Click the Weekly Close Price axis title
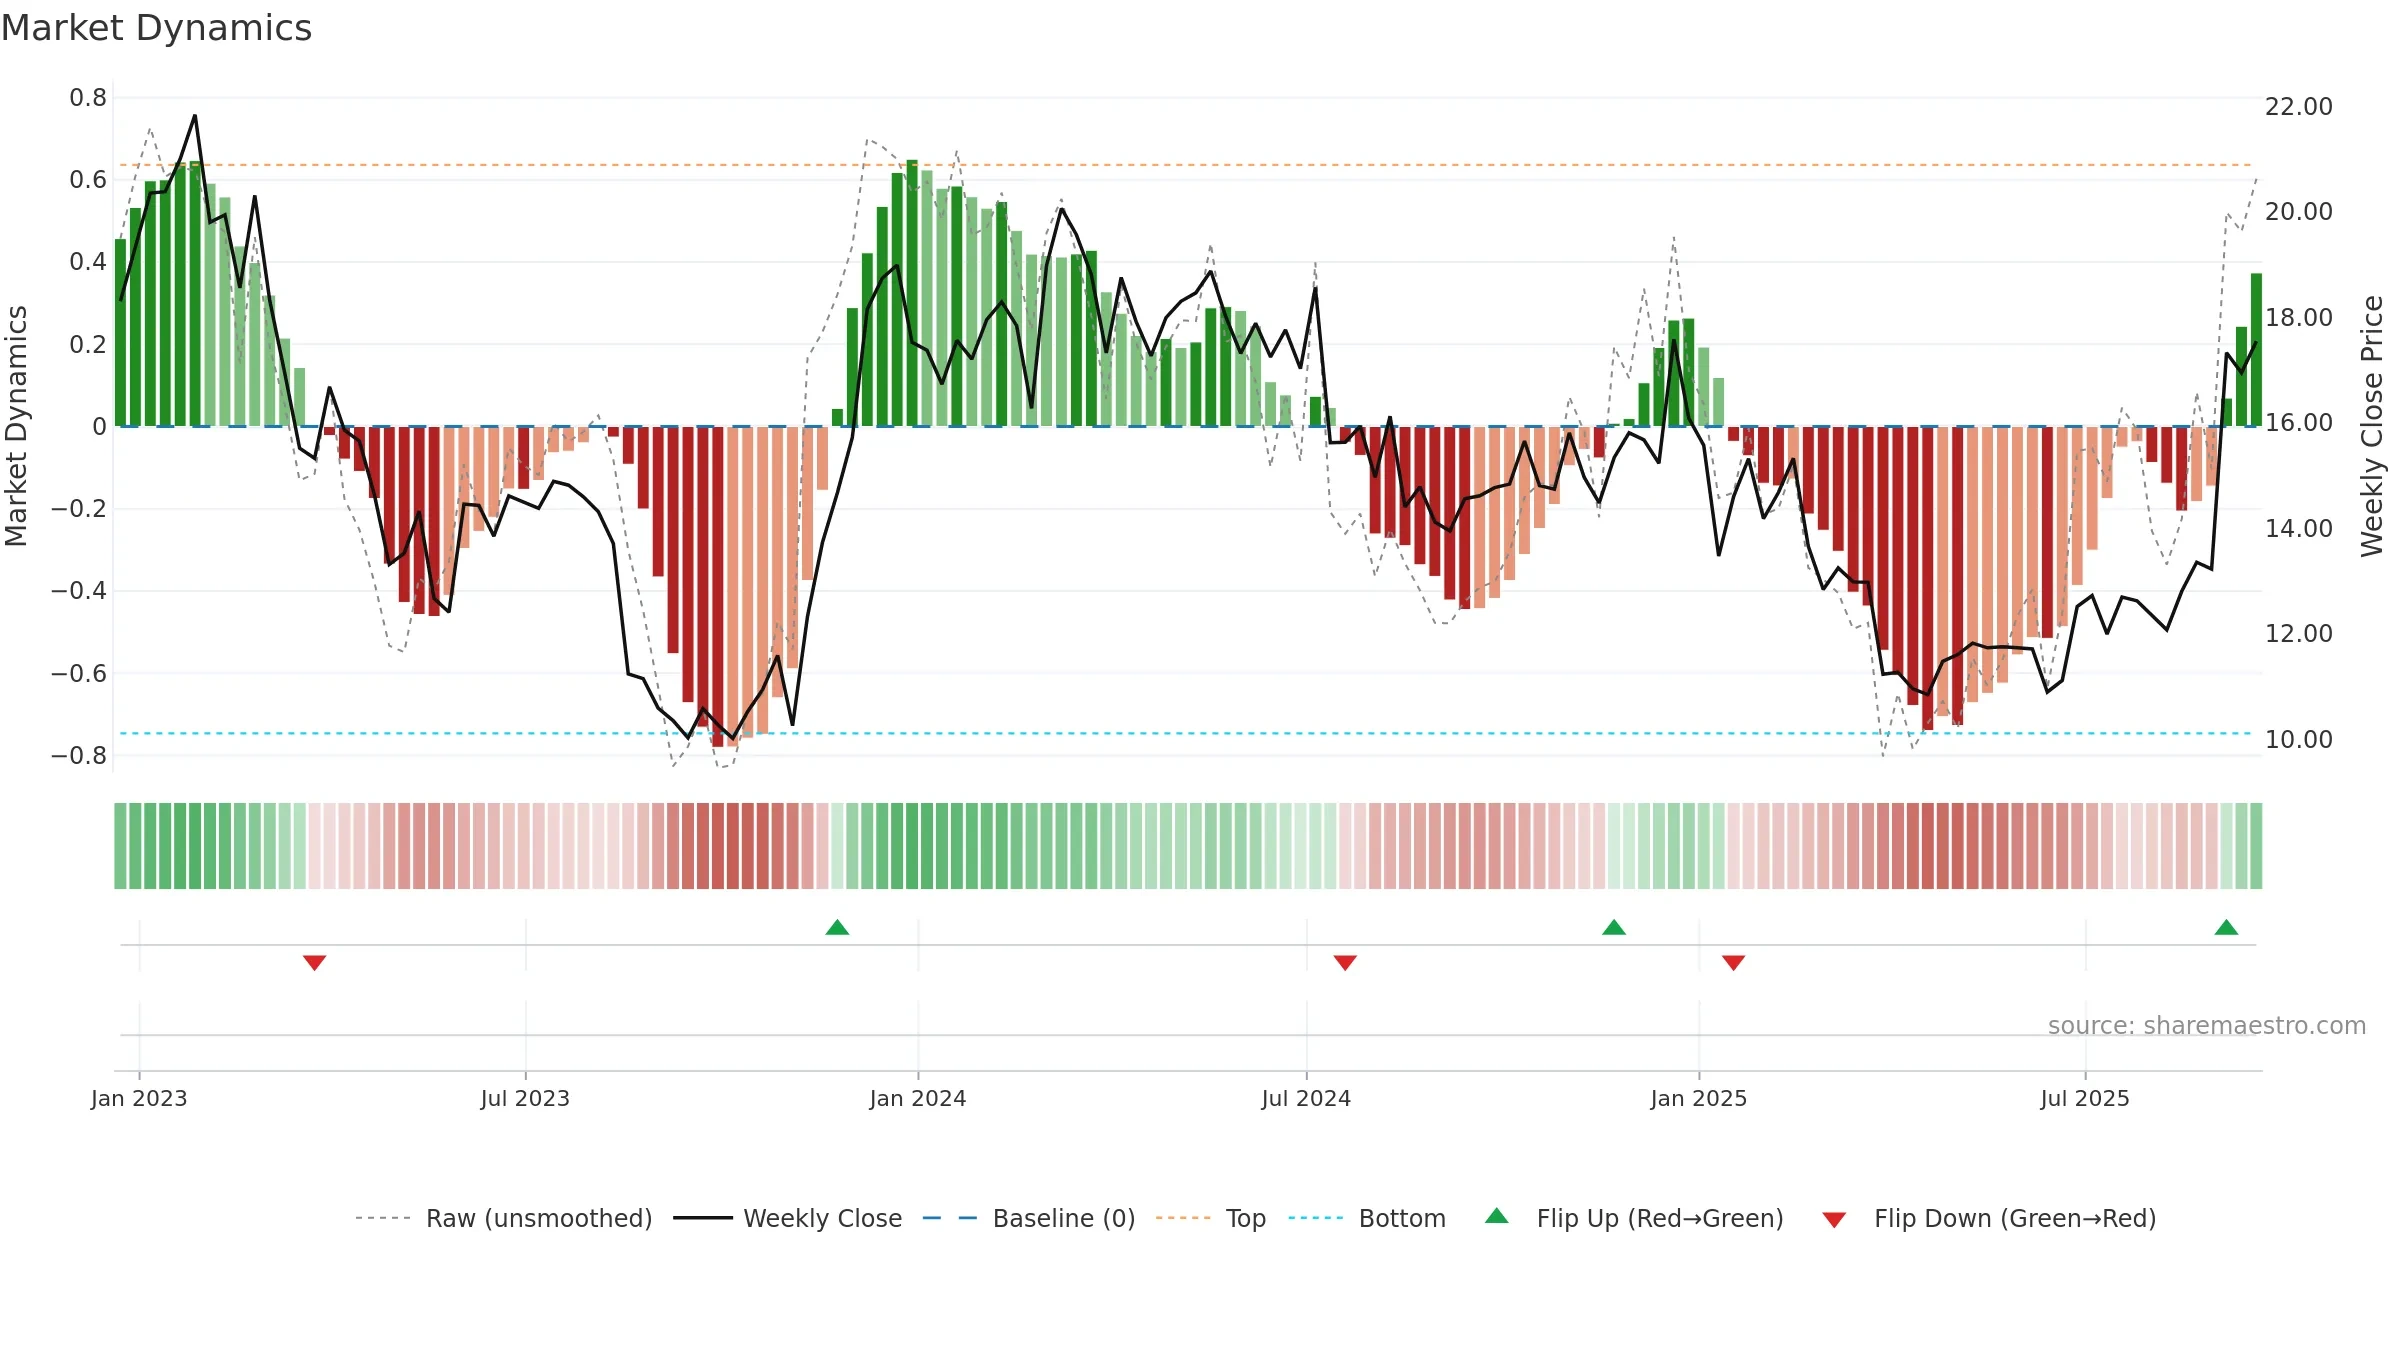 coord(2372,426)
